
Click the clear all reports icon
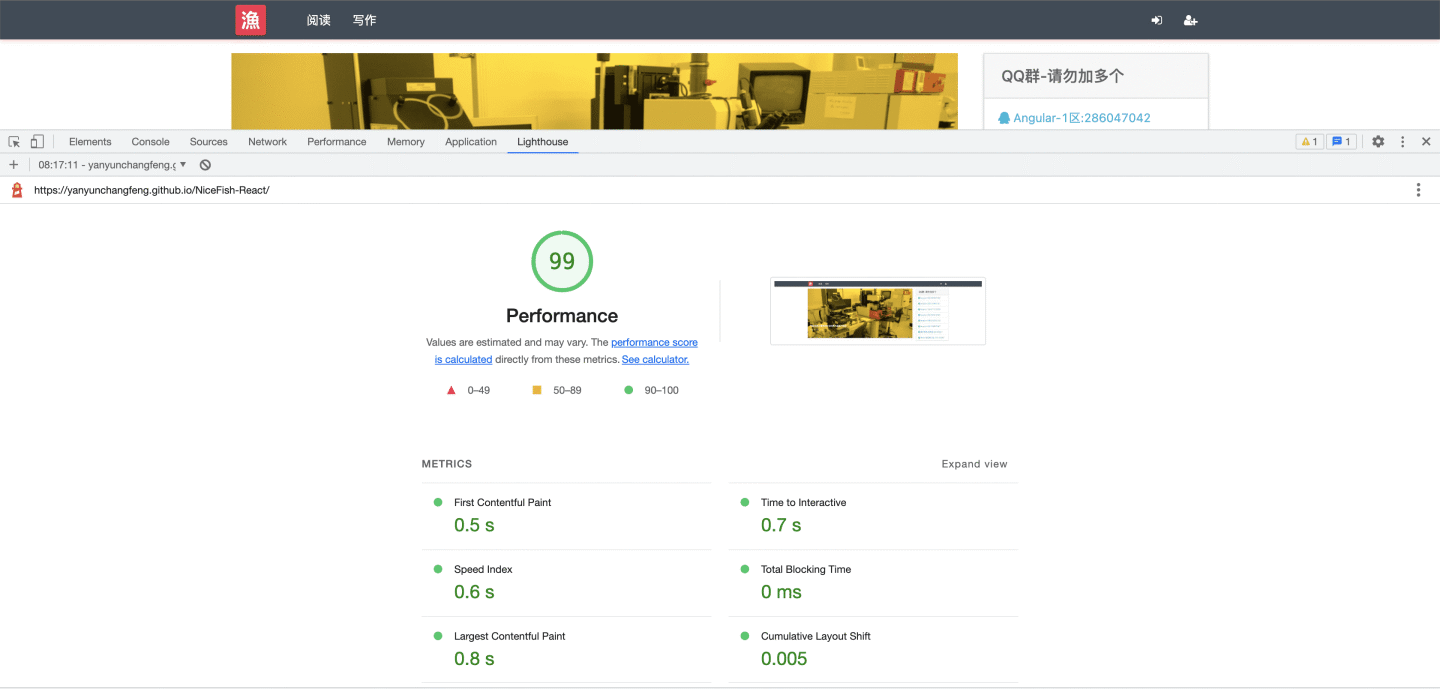pos(205,165)
